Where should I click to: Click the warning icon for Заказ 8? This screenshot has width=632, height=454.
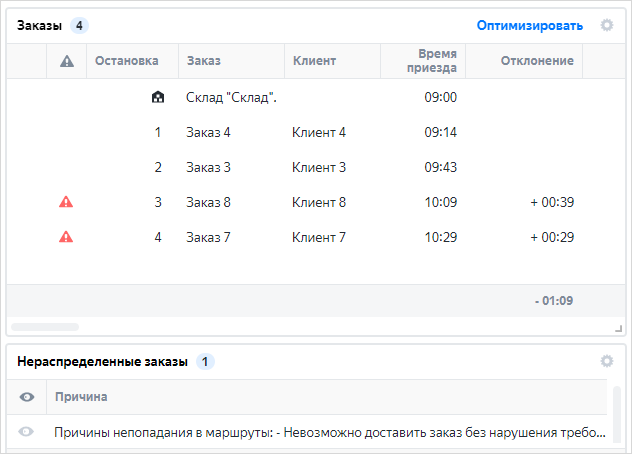point(66,202)
